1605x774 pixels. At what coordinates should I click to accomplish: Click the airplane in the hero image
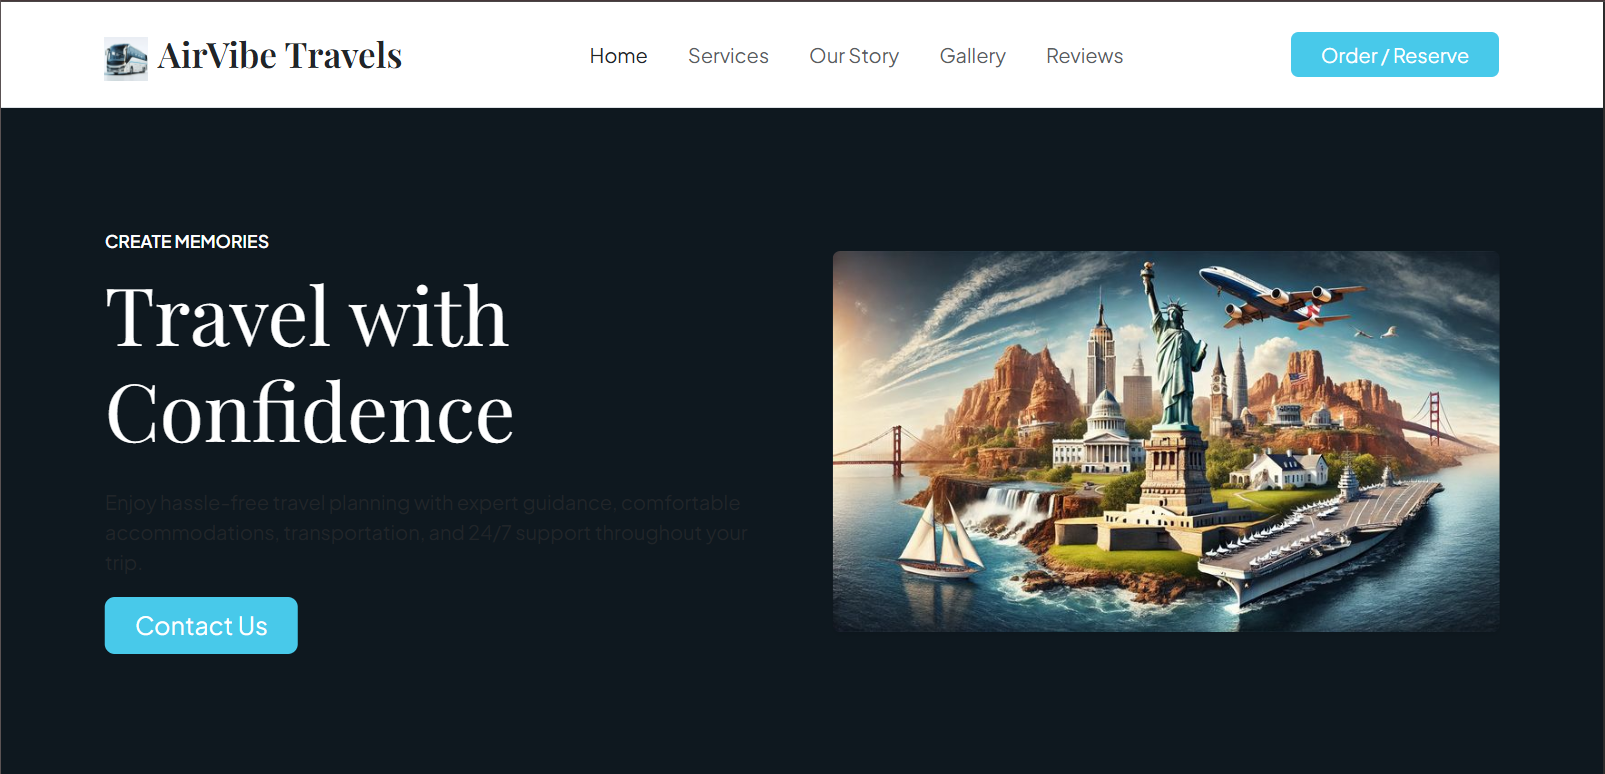[x=1278, y=295]
